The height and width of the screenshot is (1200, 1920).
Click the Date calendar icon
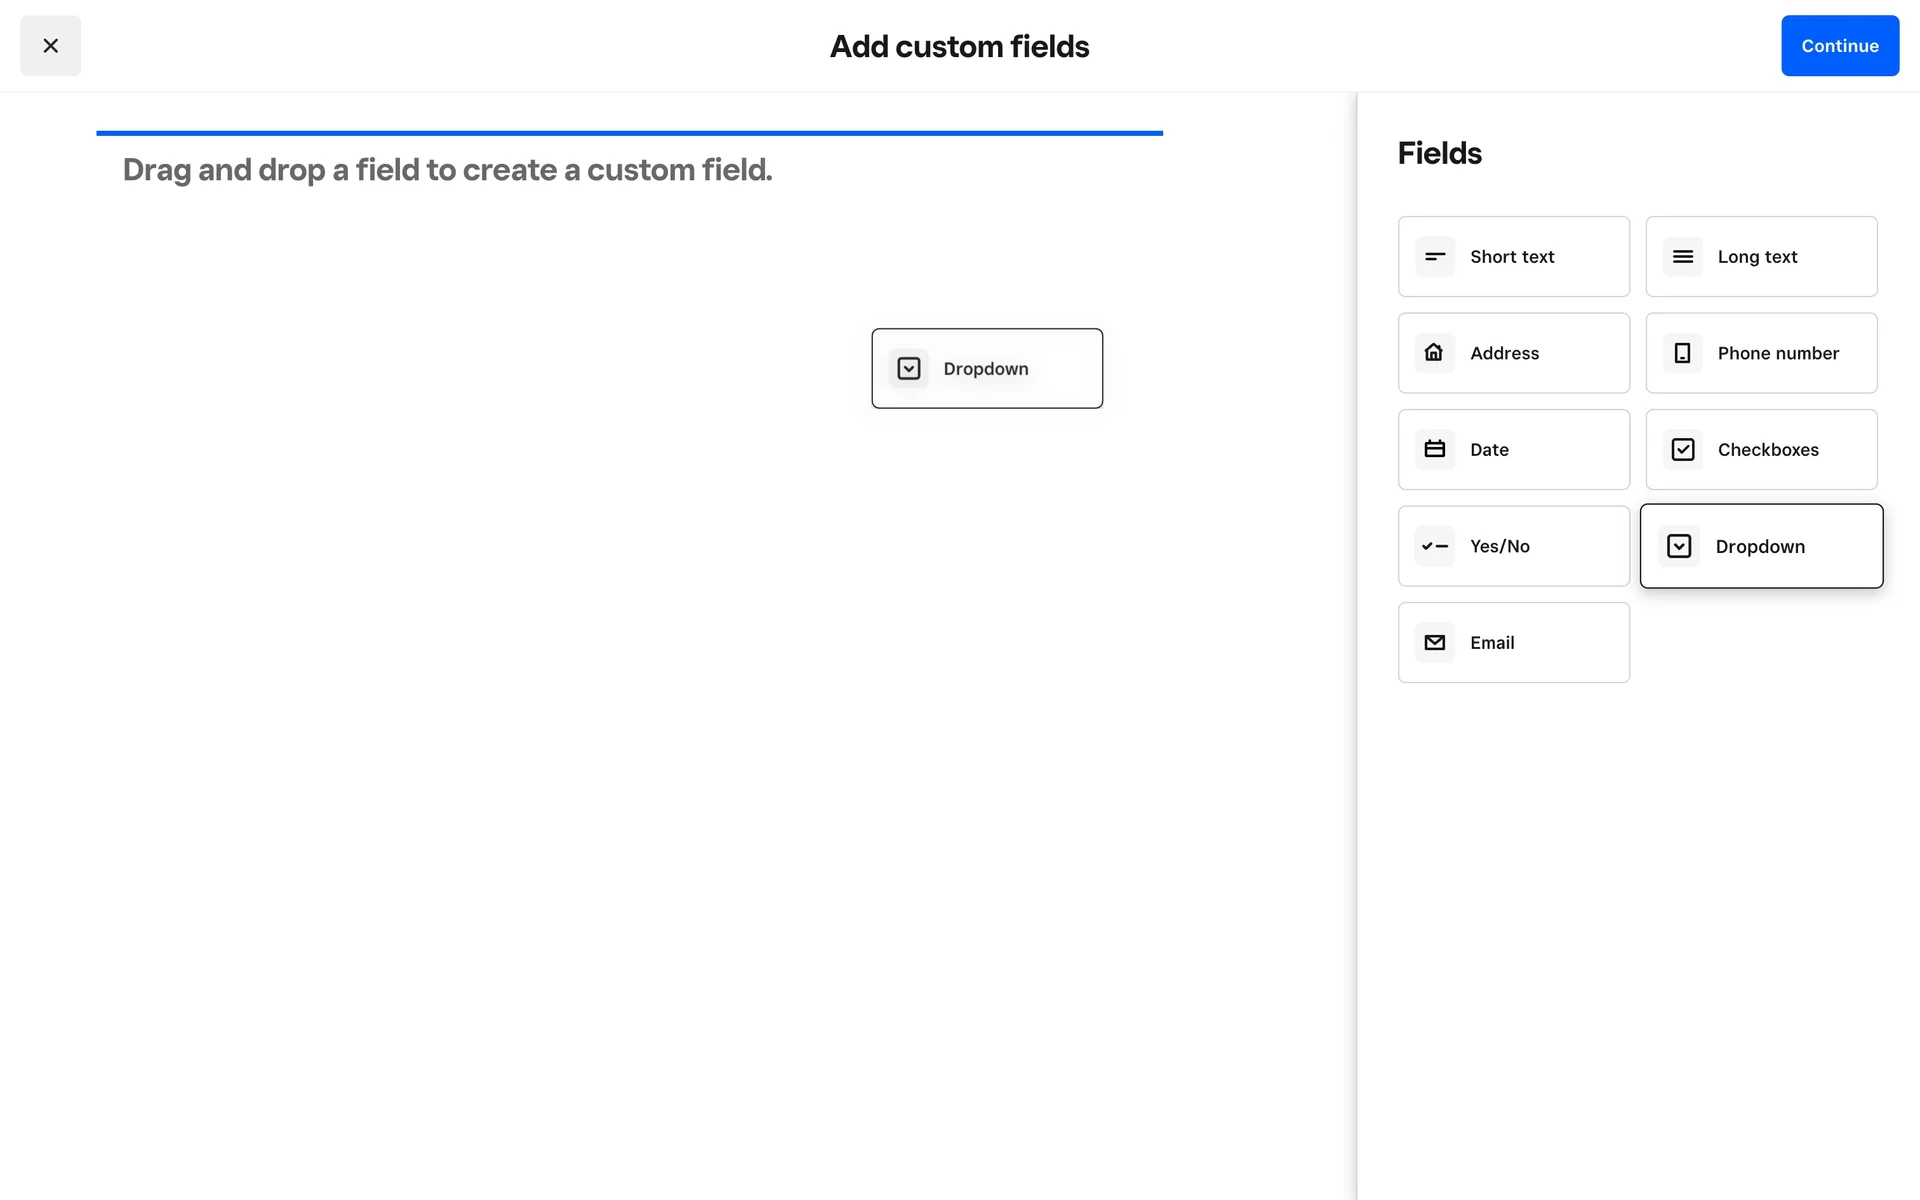click(x=1435, y=450)
